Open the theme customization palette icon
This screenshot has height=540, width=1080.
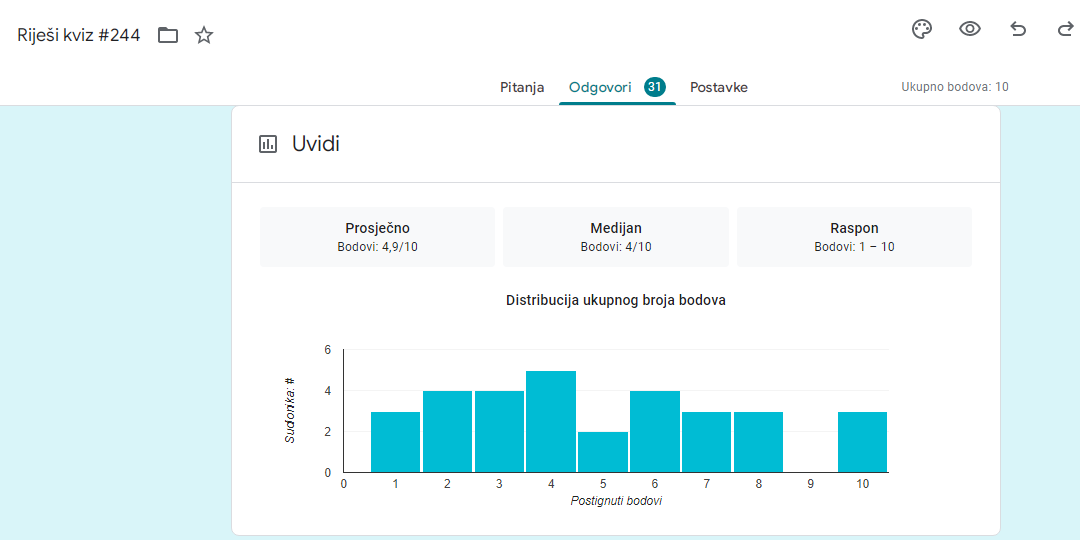coord(922,30)
